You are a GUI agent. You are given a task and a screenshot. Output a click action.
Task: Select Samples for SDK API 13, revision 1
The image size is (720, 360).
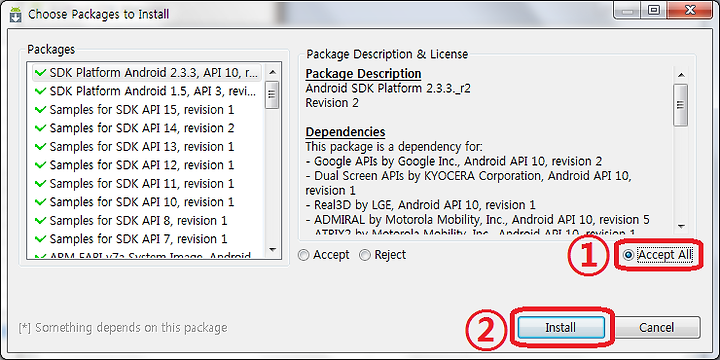[x=147, y=146]
